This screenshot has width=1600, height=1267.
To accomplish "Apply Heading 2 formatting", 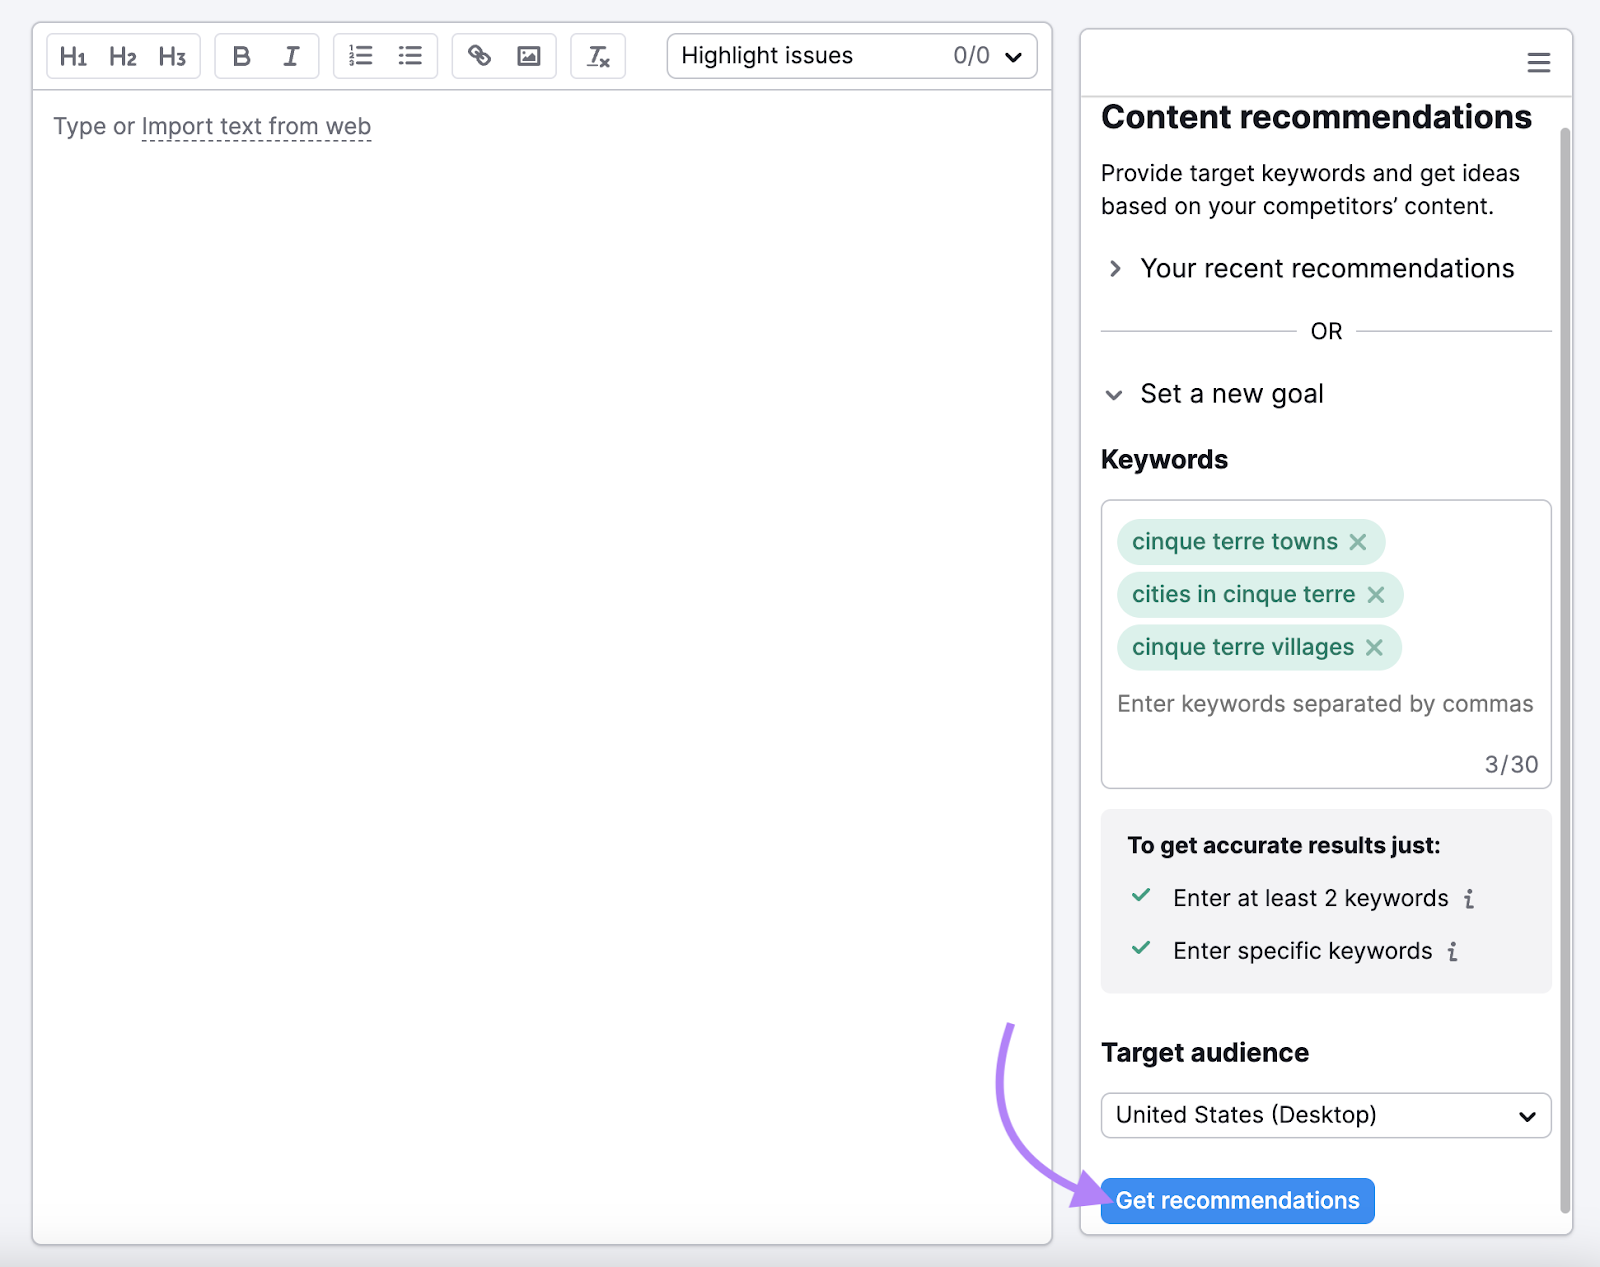I will tap(122, 56).
